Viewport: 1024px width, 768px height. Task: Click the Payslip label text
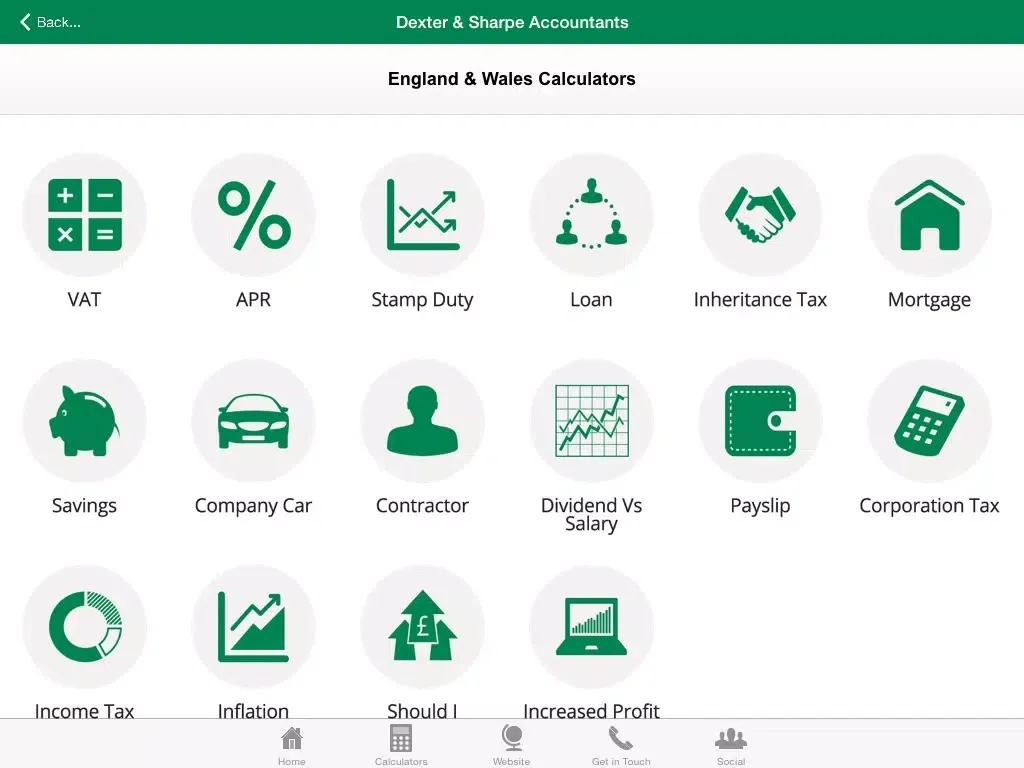[x=760, y=506]
